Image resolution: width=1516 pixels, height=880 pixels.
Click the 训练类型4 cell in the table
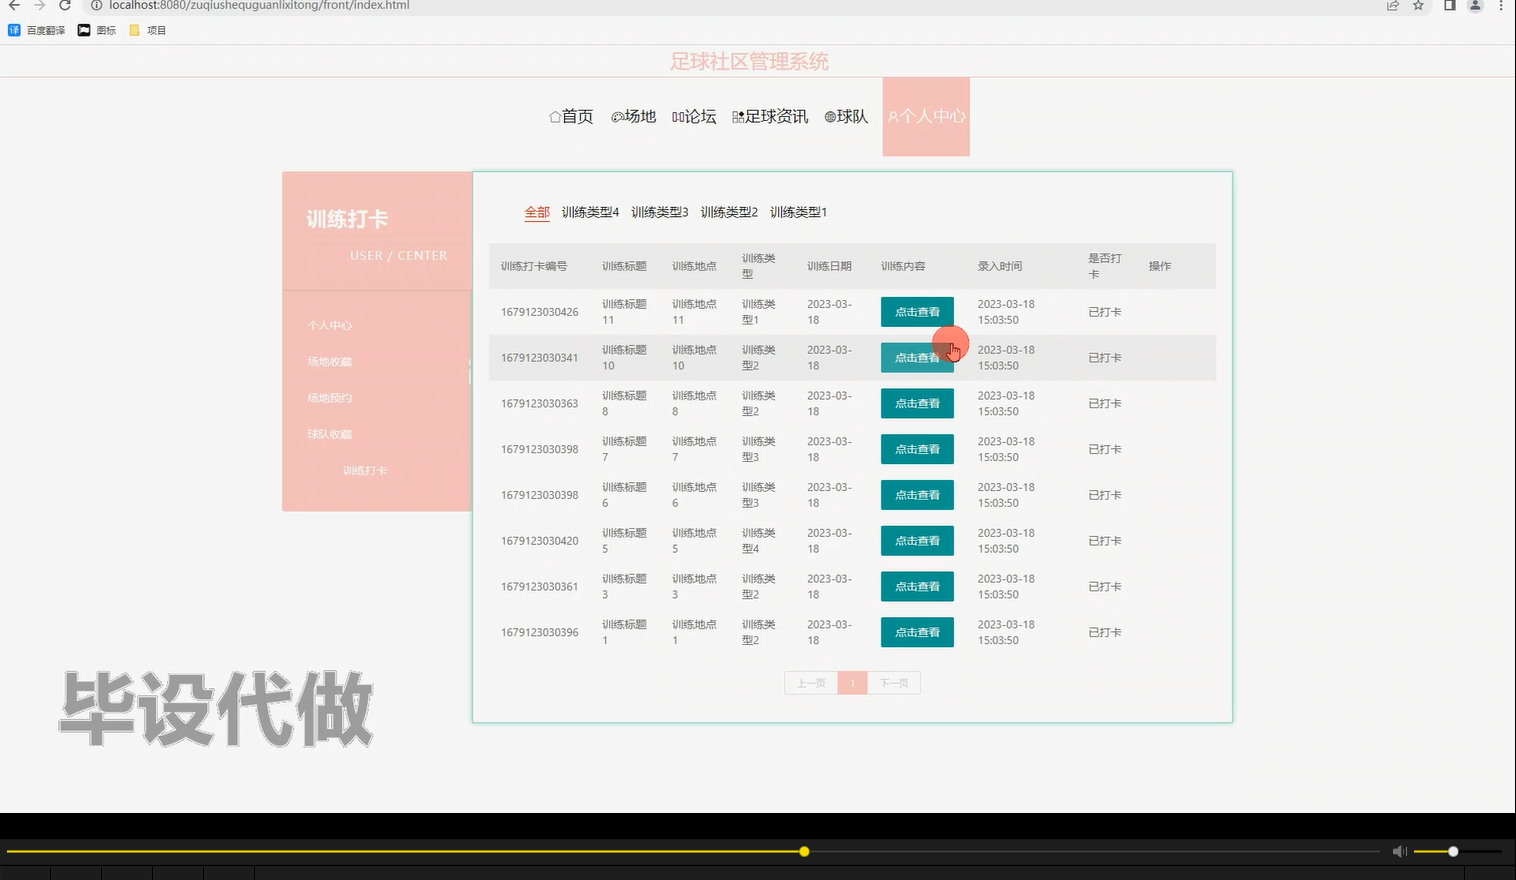[x=759, y=541]
